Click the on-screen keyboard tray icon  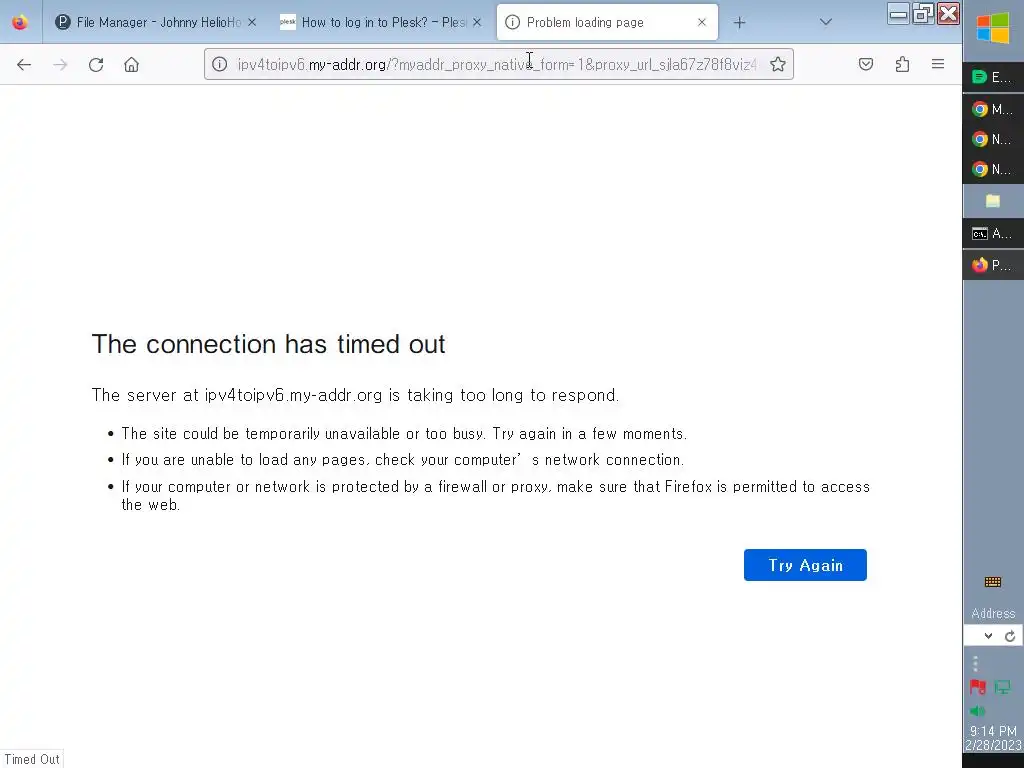[993, 582]
